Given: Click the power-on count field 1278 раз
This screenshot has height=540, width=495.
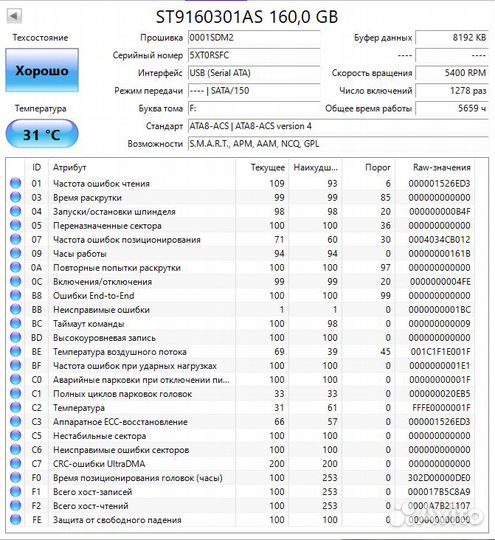Looking at the screenshot, I should tap(452, 91).
